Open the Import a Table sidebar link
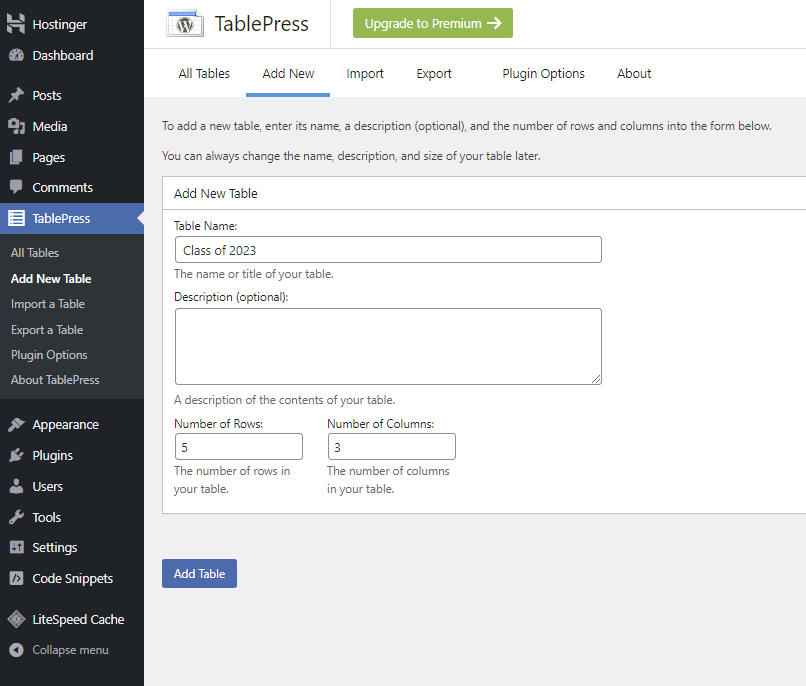 click(48, 303)
